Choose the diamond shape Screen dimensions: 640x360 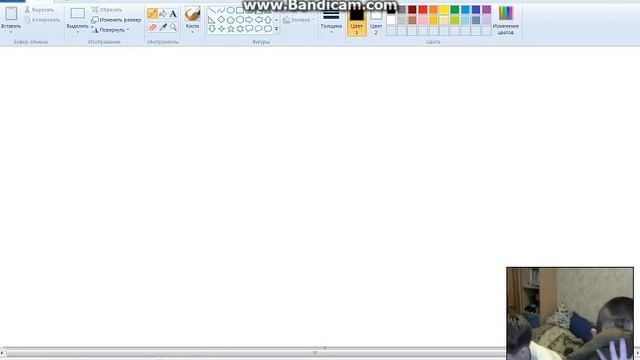(x=221, y=20)
